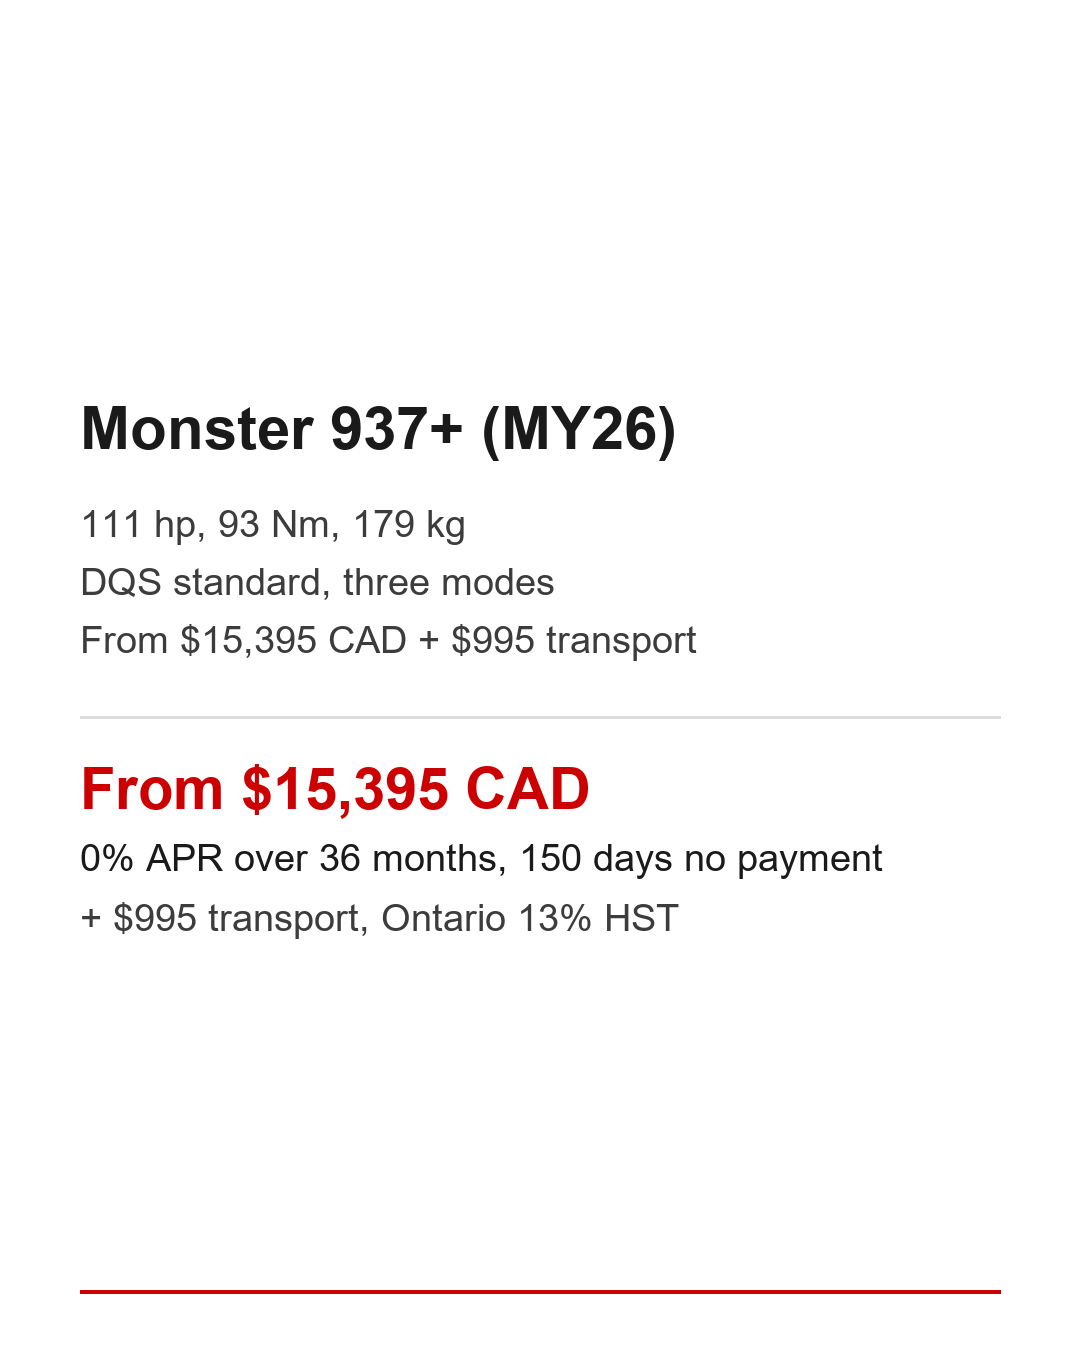Click + $995 transport in the last line

(x=221, y=918)
